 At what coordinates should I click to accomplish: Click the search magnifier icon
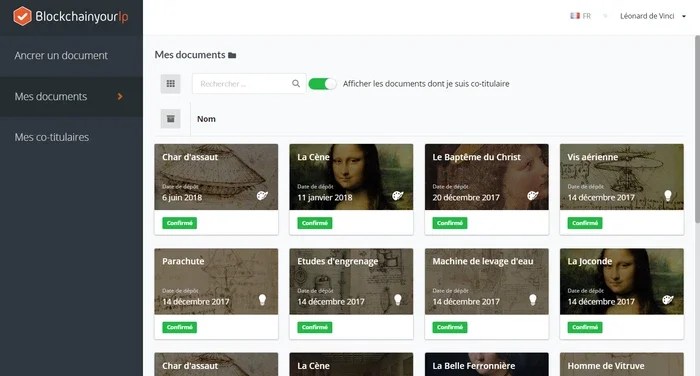click(x=296, y=84)
